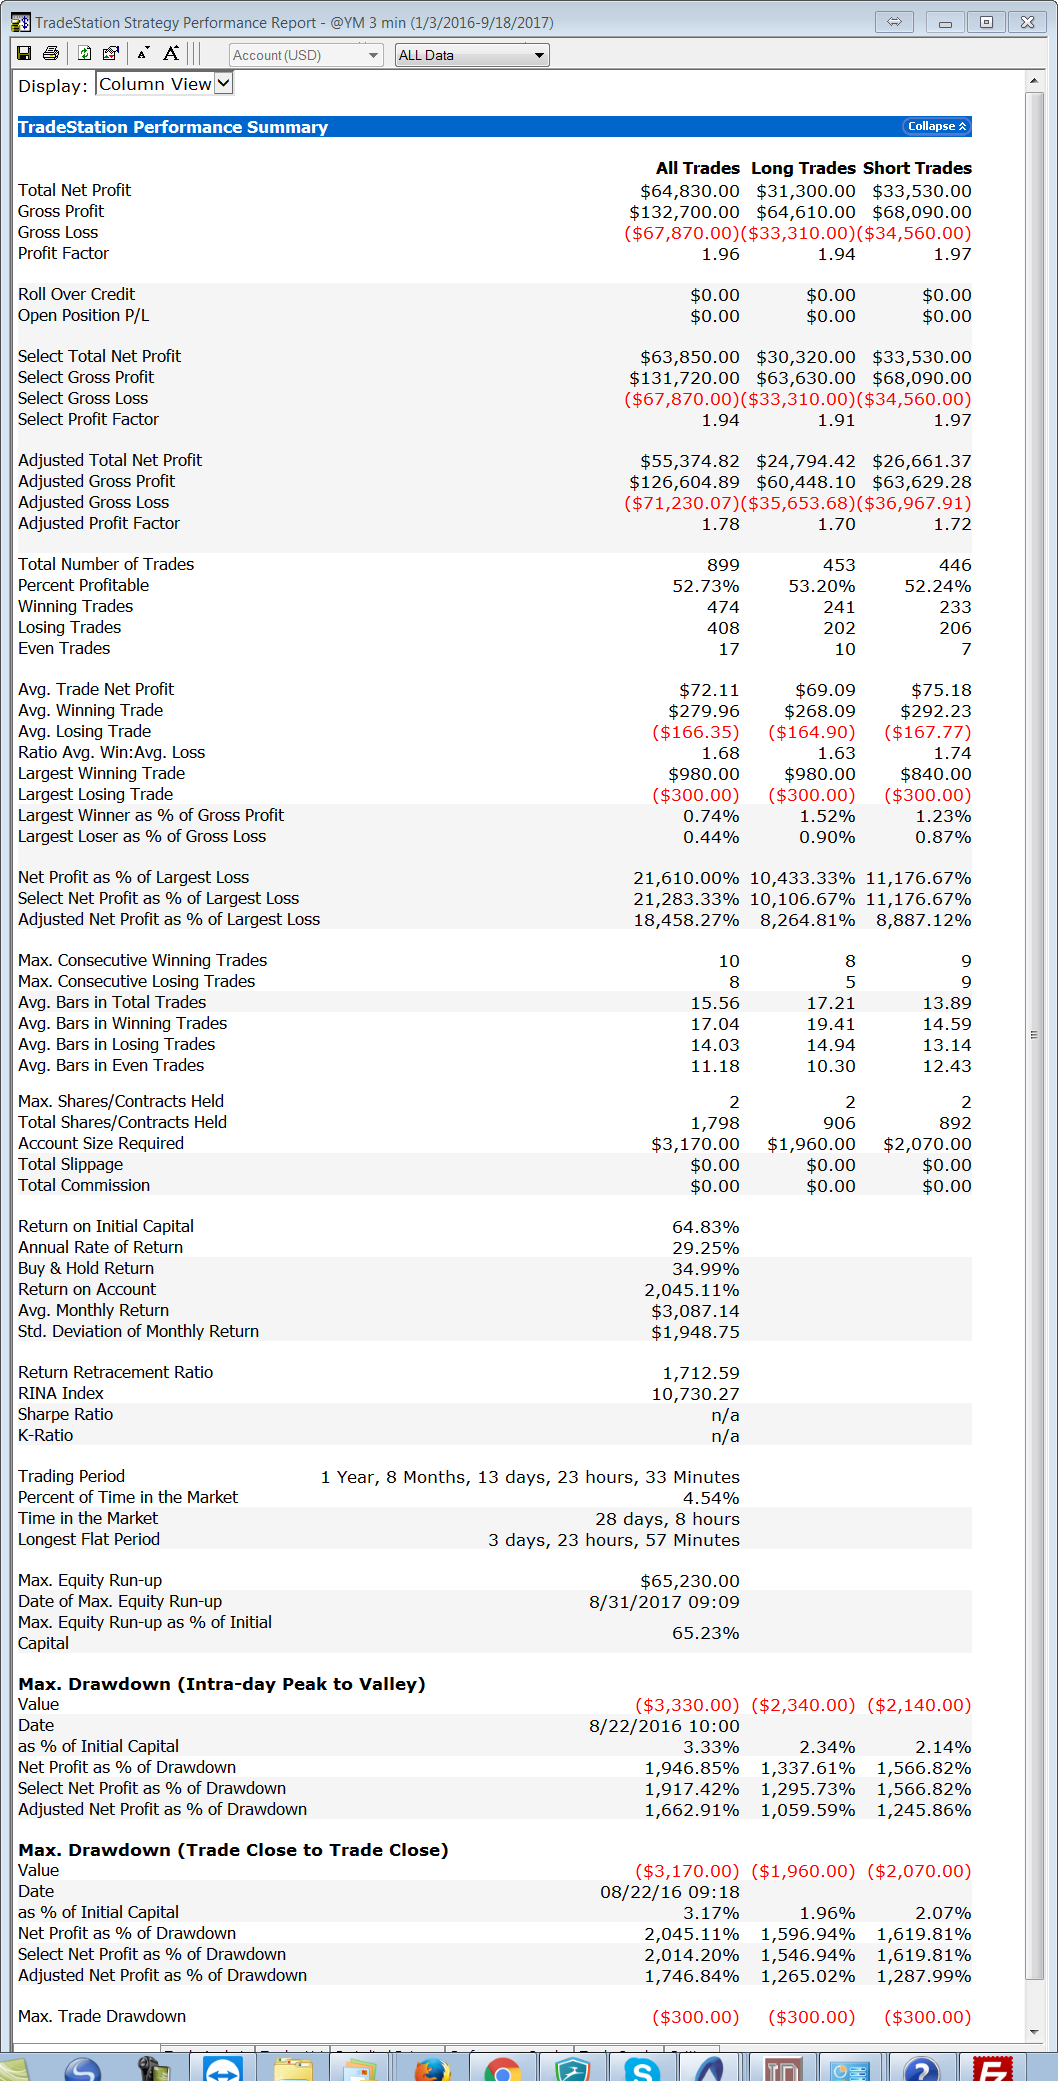Open Firefox from the taskbar
Image resolution: width=1058 pixels, height=2081 pixels.
432,2068
